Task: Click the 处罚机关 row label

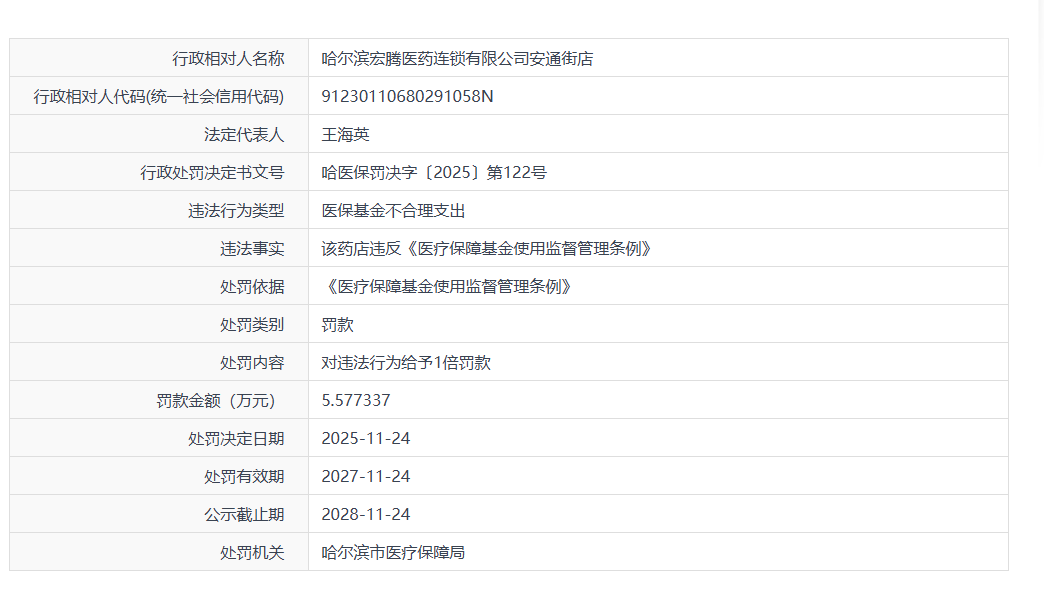Action: 252,553
